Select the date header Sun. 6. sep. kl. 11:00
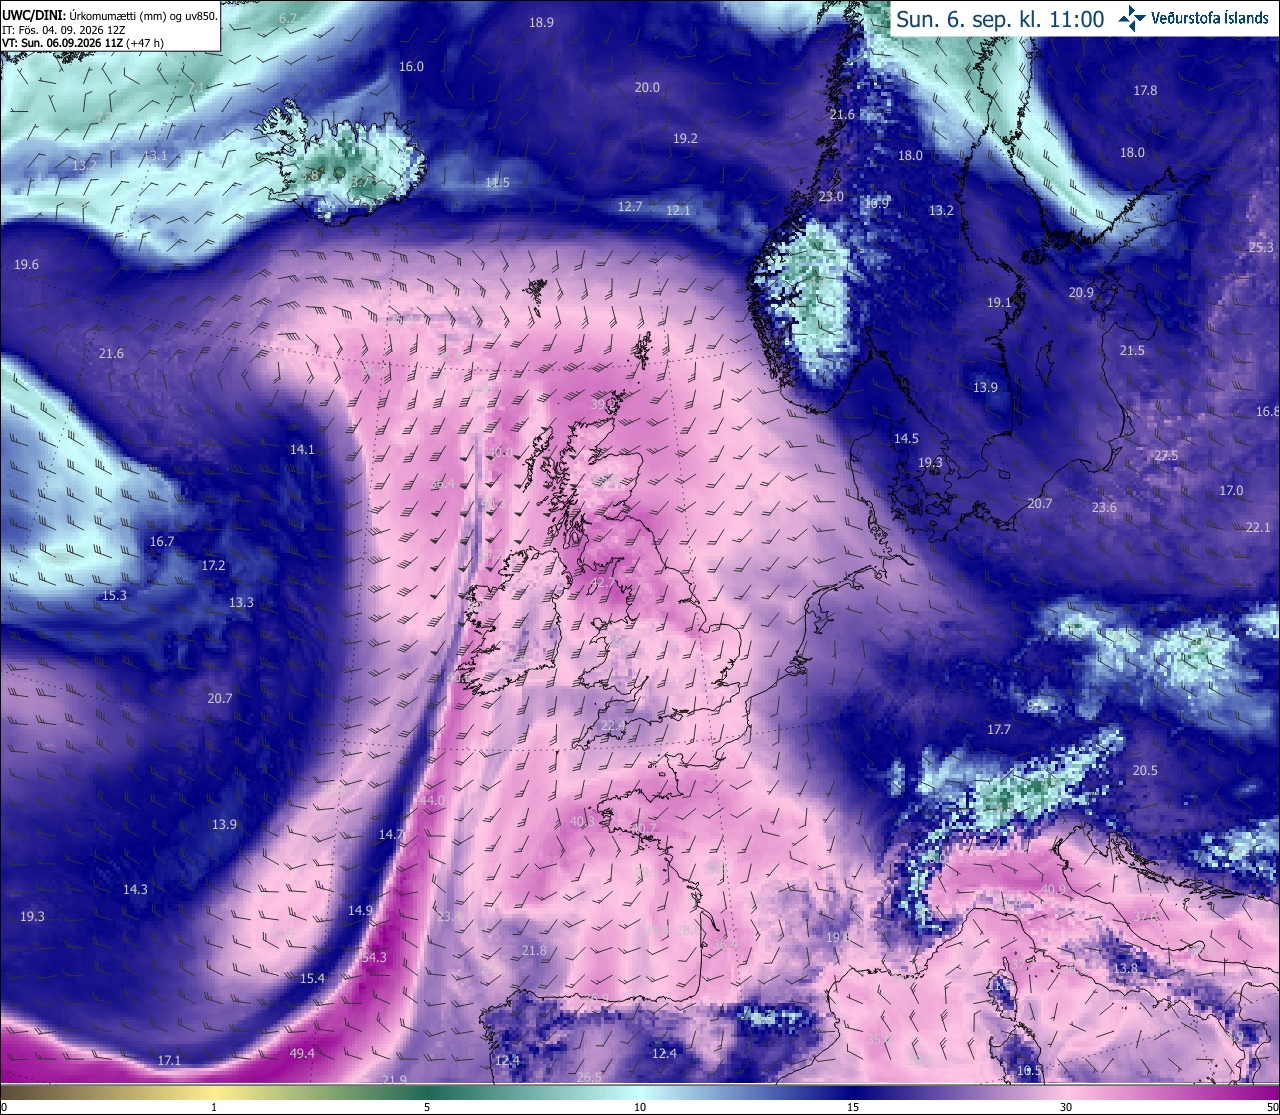 tap(1000, 19)
